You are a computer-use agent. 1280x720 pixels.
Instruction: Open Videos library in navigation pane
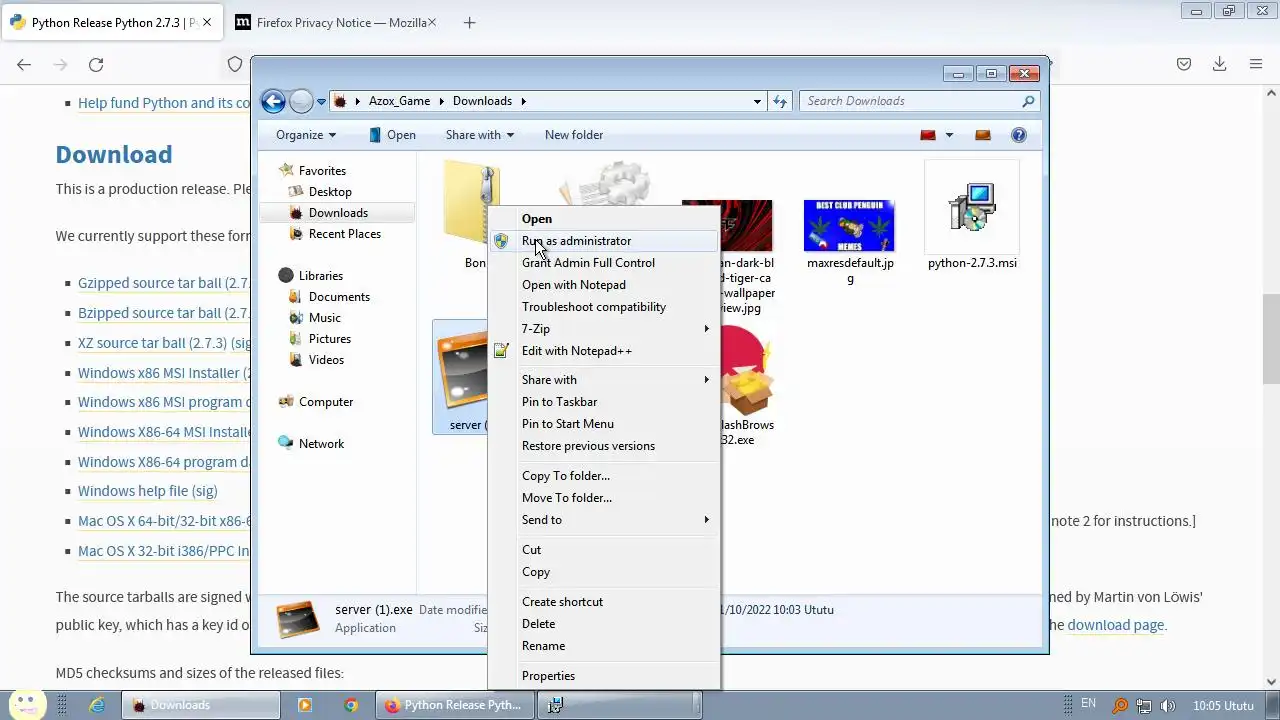326,360
